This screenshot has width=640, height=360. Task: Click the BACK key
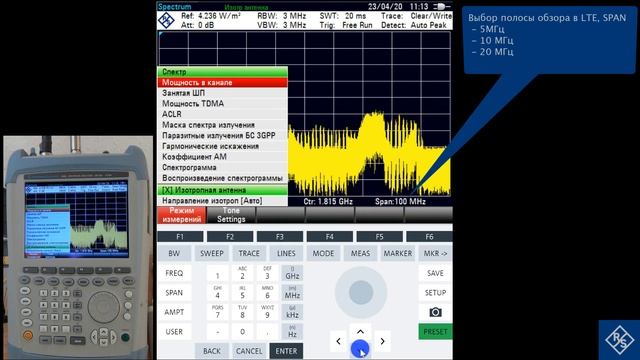tap(211, 351)
